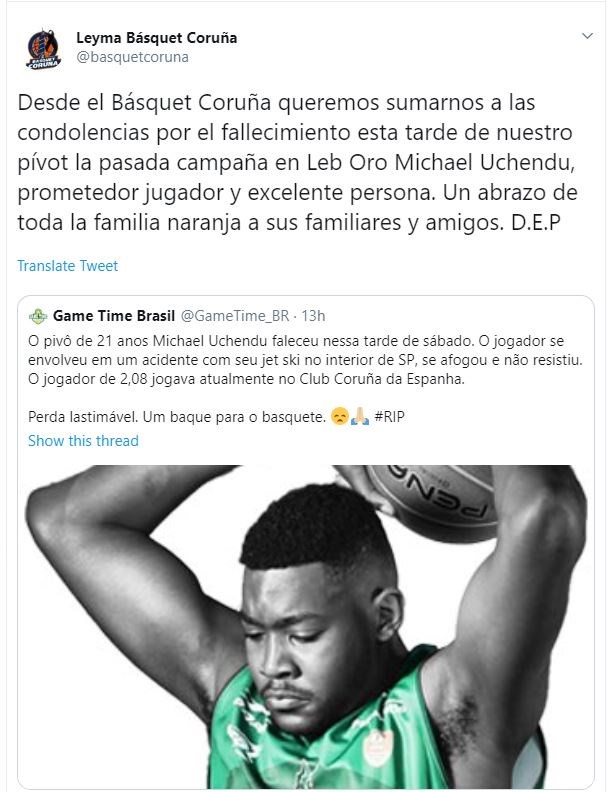Open the quoted tweet's Portuguese text

point(305,379)
